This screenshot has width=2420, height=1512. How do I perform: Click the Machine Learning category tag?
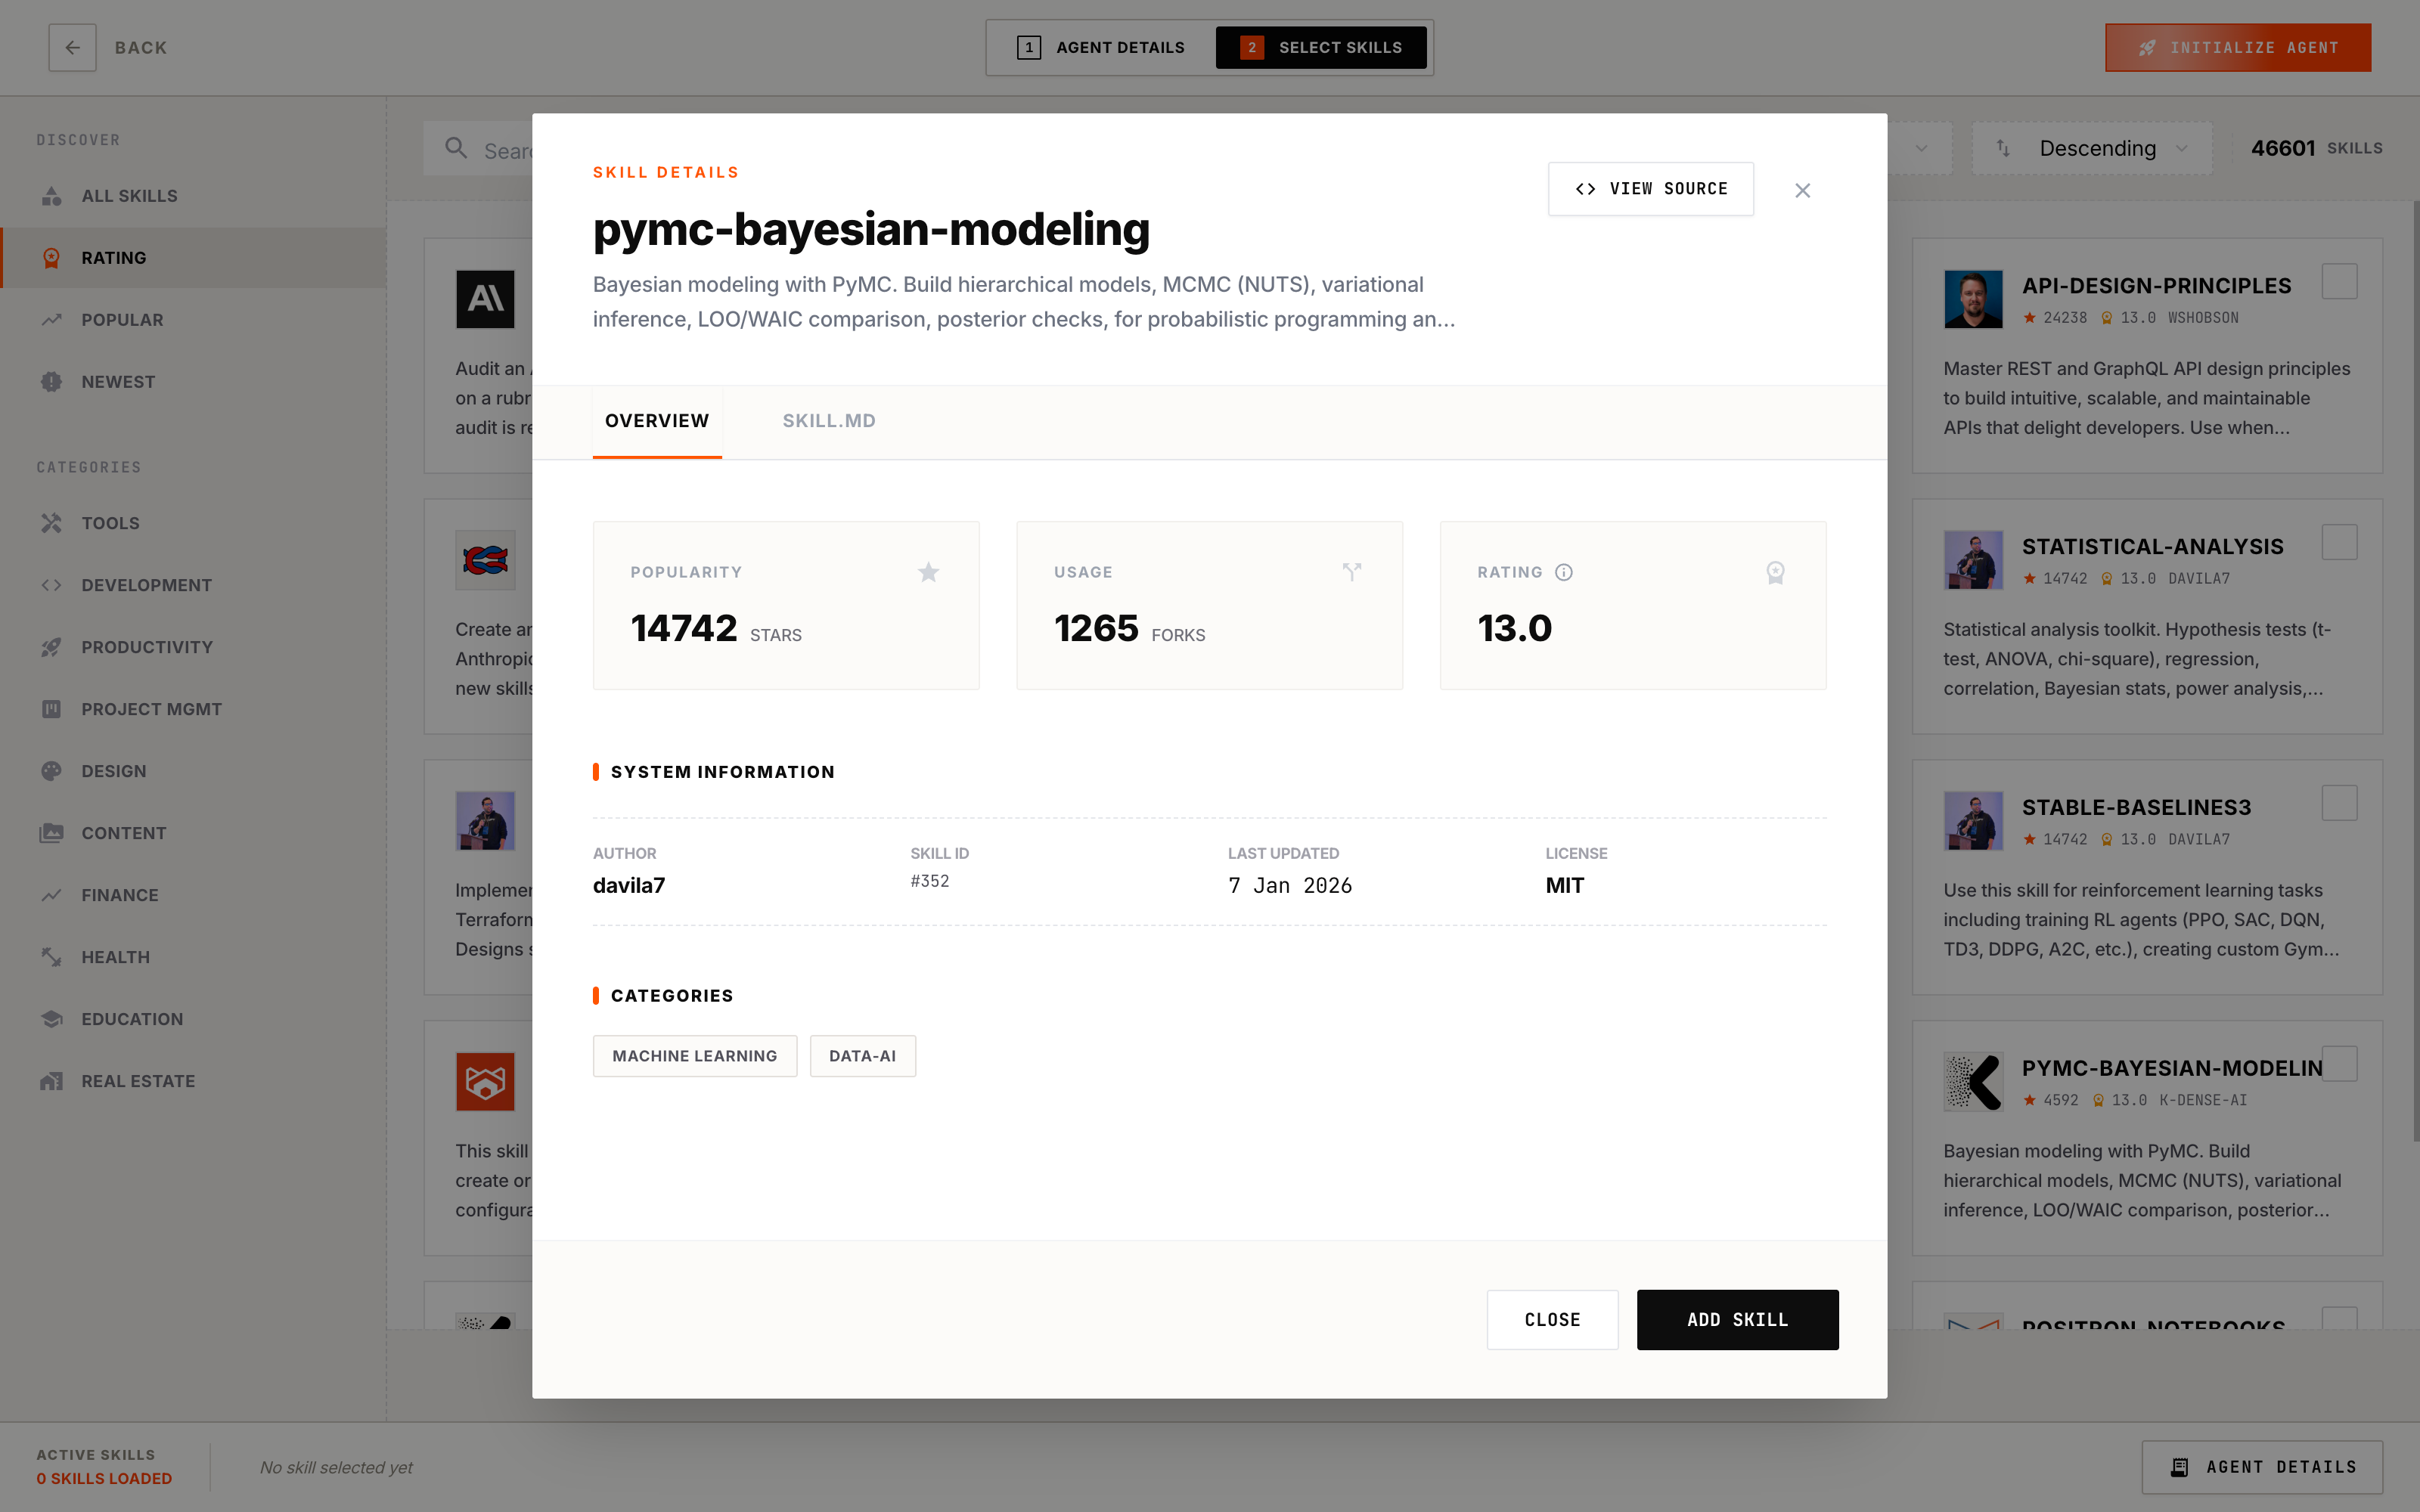[694, 1056]
